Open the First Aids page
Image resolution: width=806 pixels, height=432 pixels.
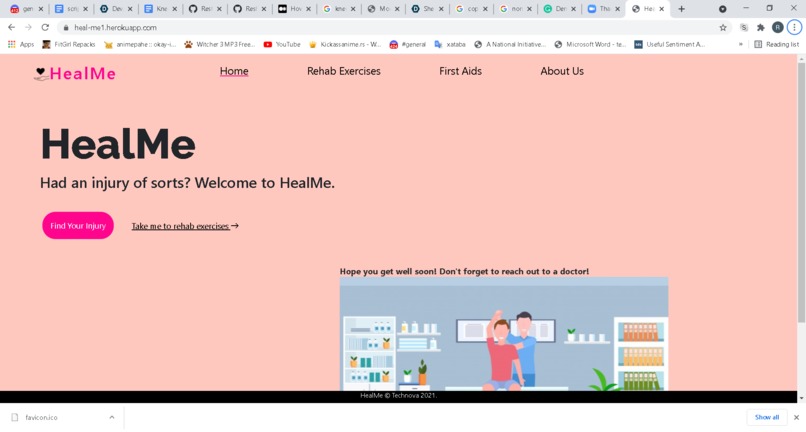460,71
